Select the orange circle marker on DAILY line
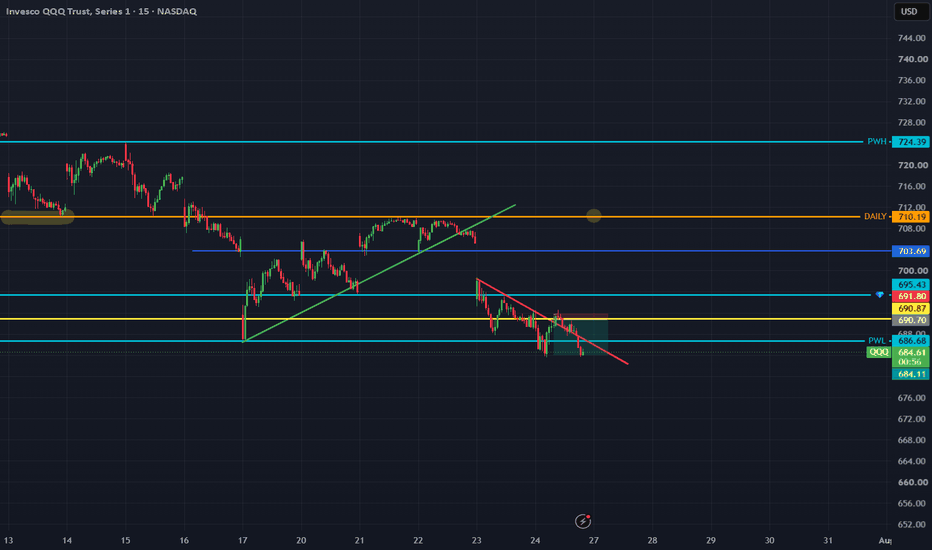Image resolution: width=932 pixels, height=550 pixels. [x=594, y=216]
